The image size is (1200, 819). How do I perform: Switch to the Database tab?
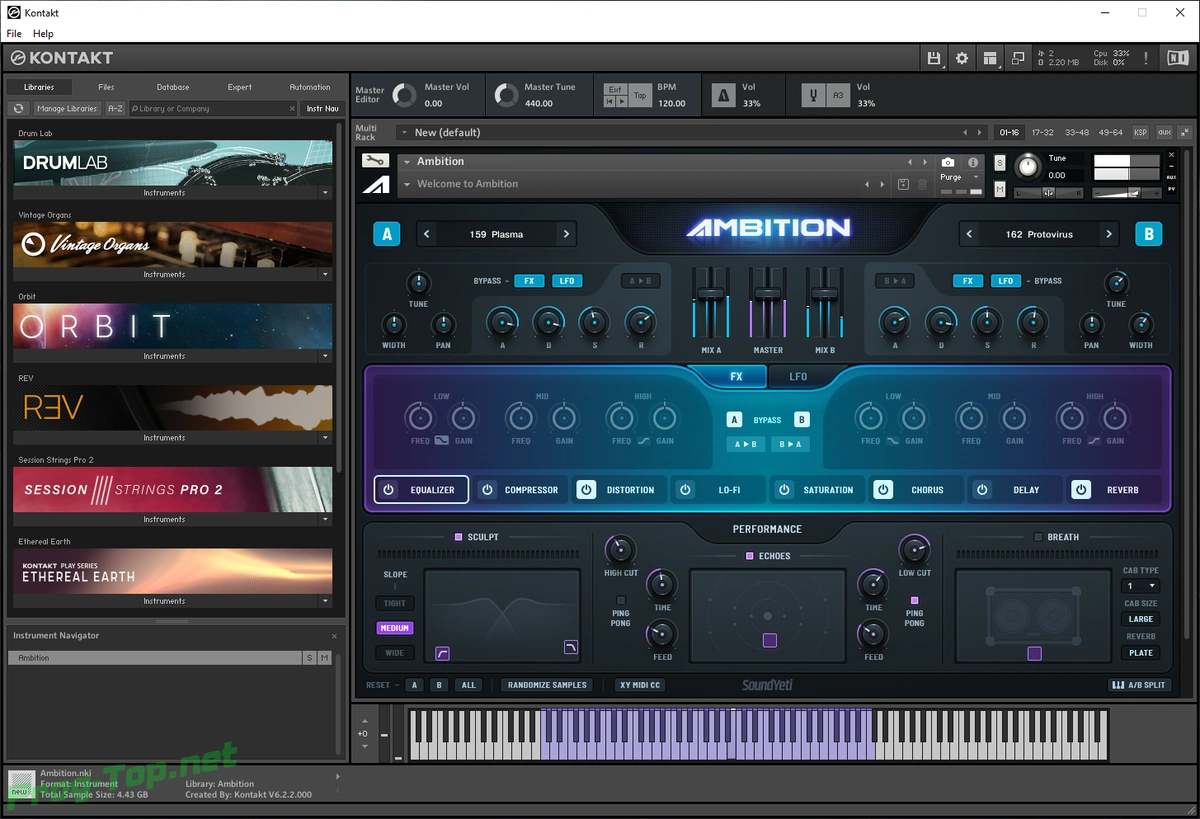(x=173, y=87)
